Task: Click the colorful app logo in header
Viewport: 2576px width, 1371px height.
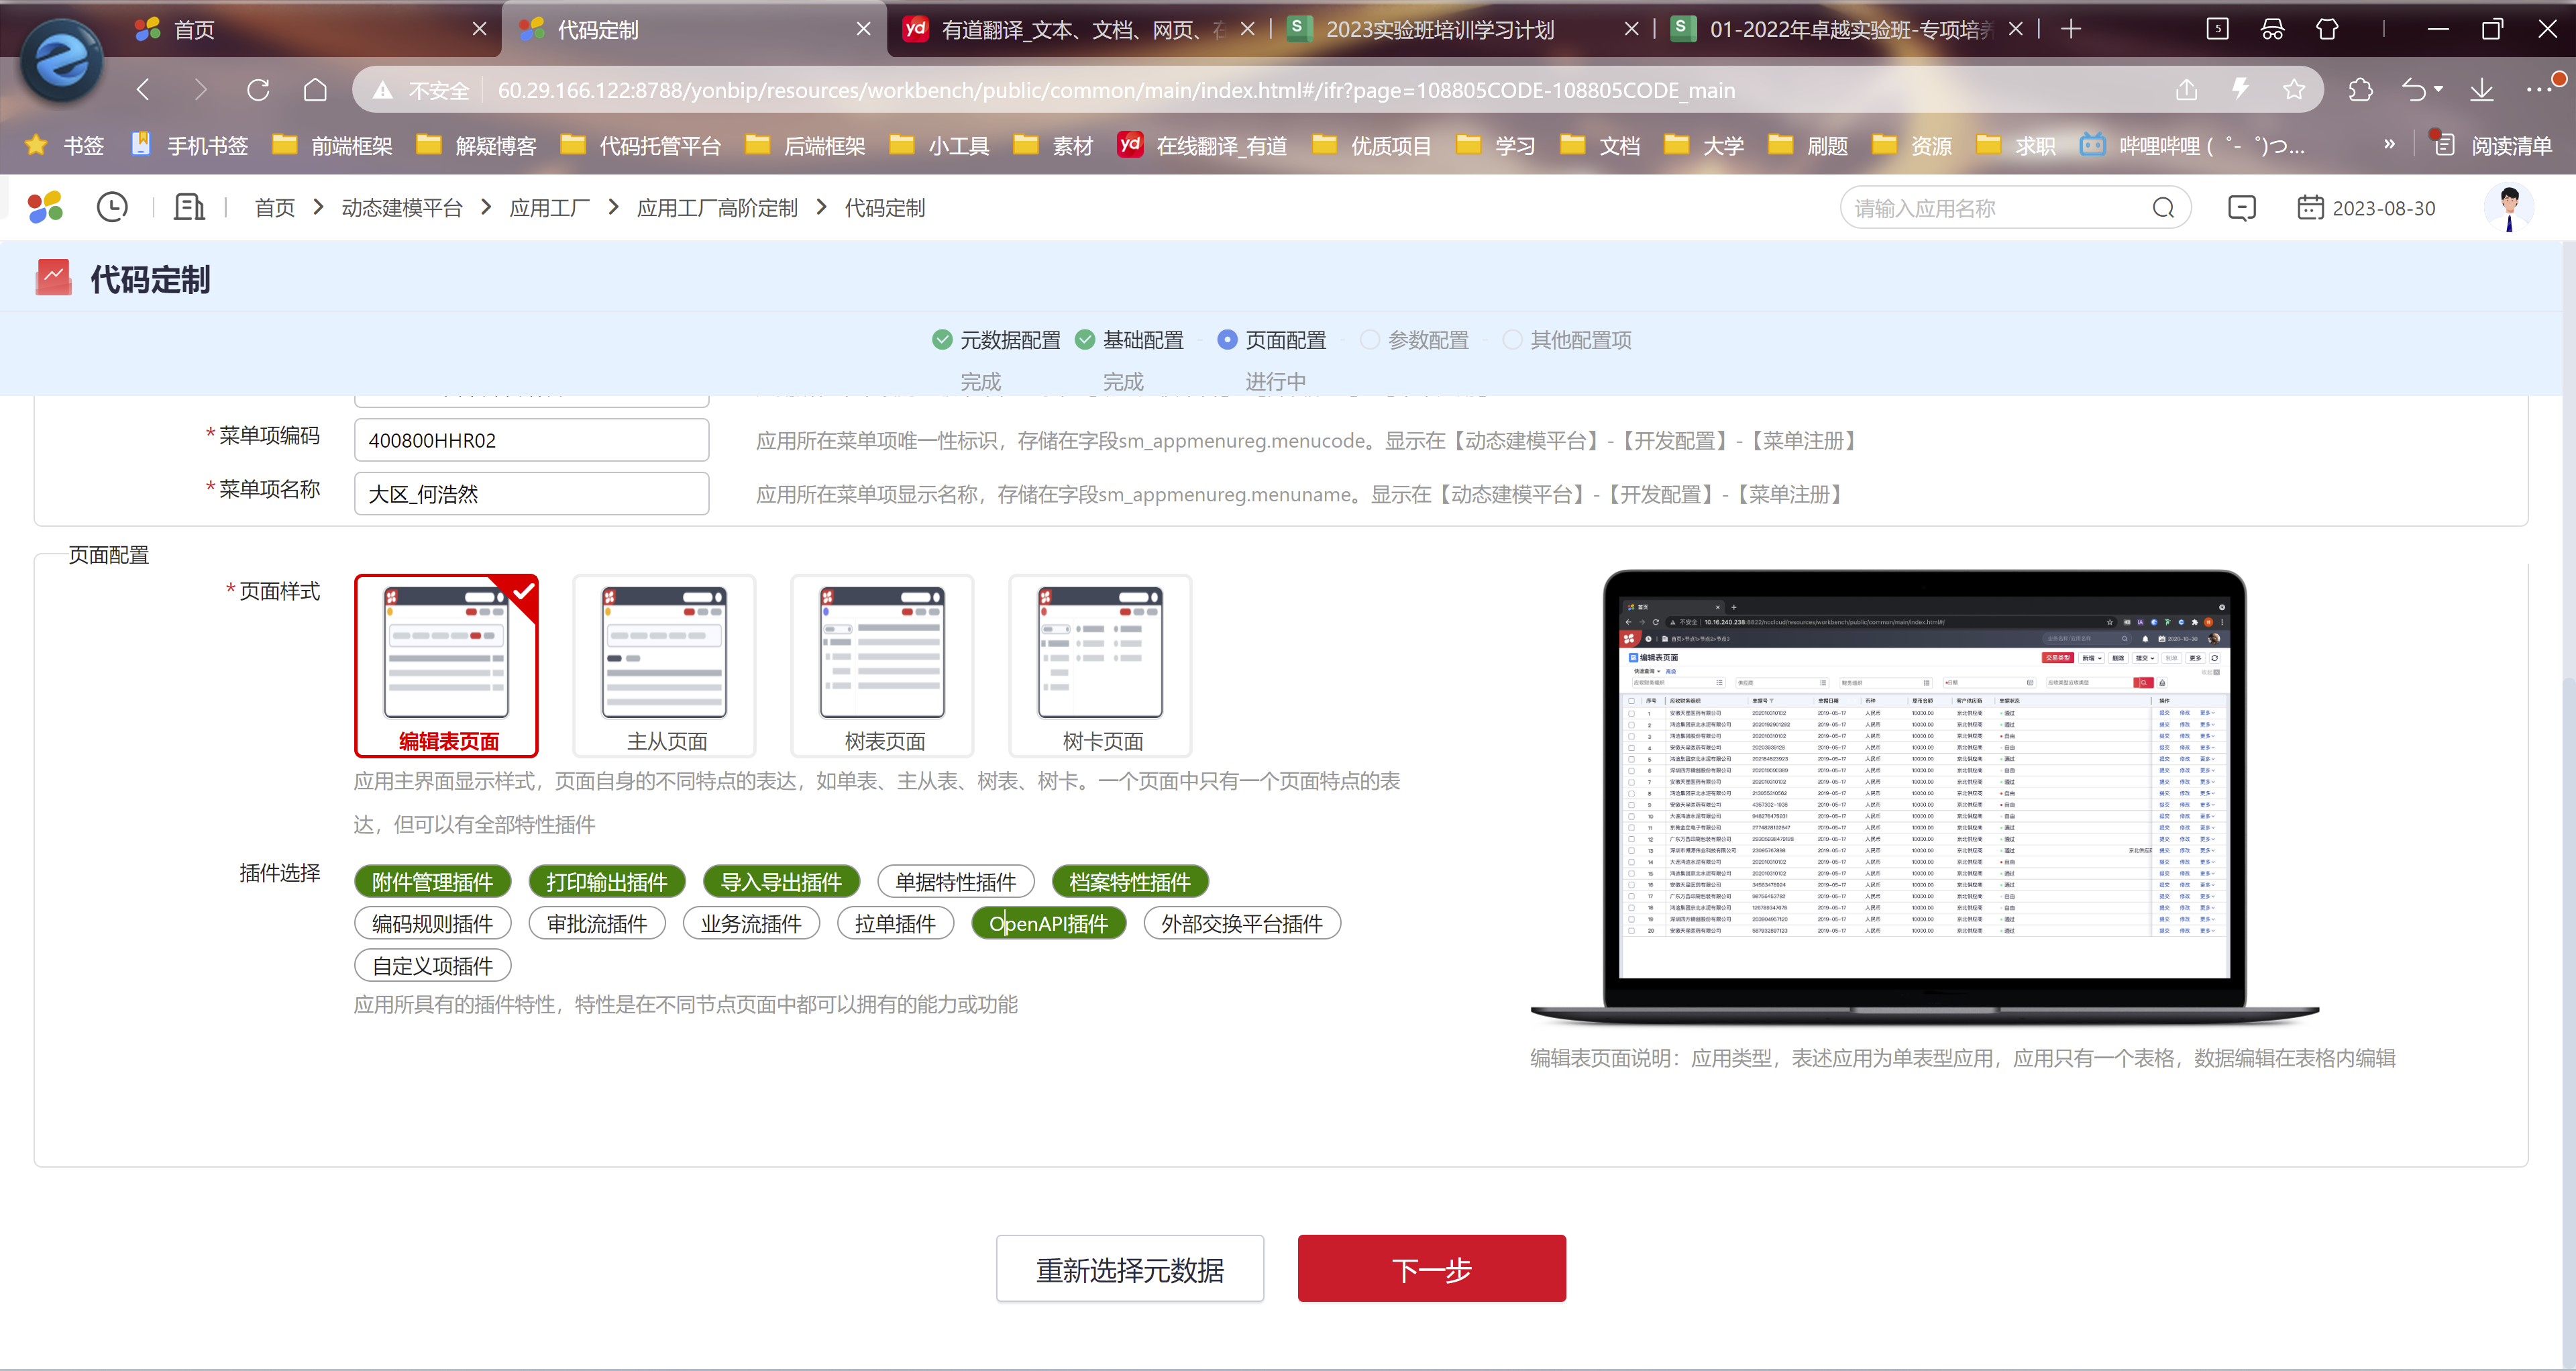Action: tap(45, 207)
